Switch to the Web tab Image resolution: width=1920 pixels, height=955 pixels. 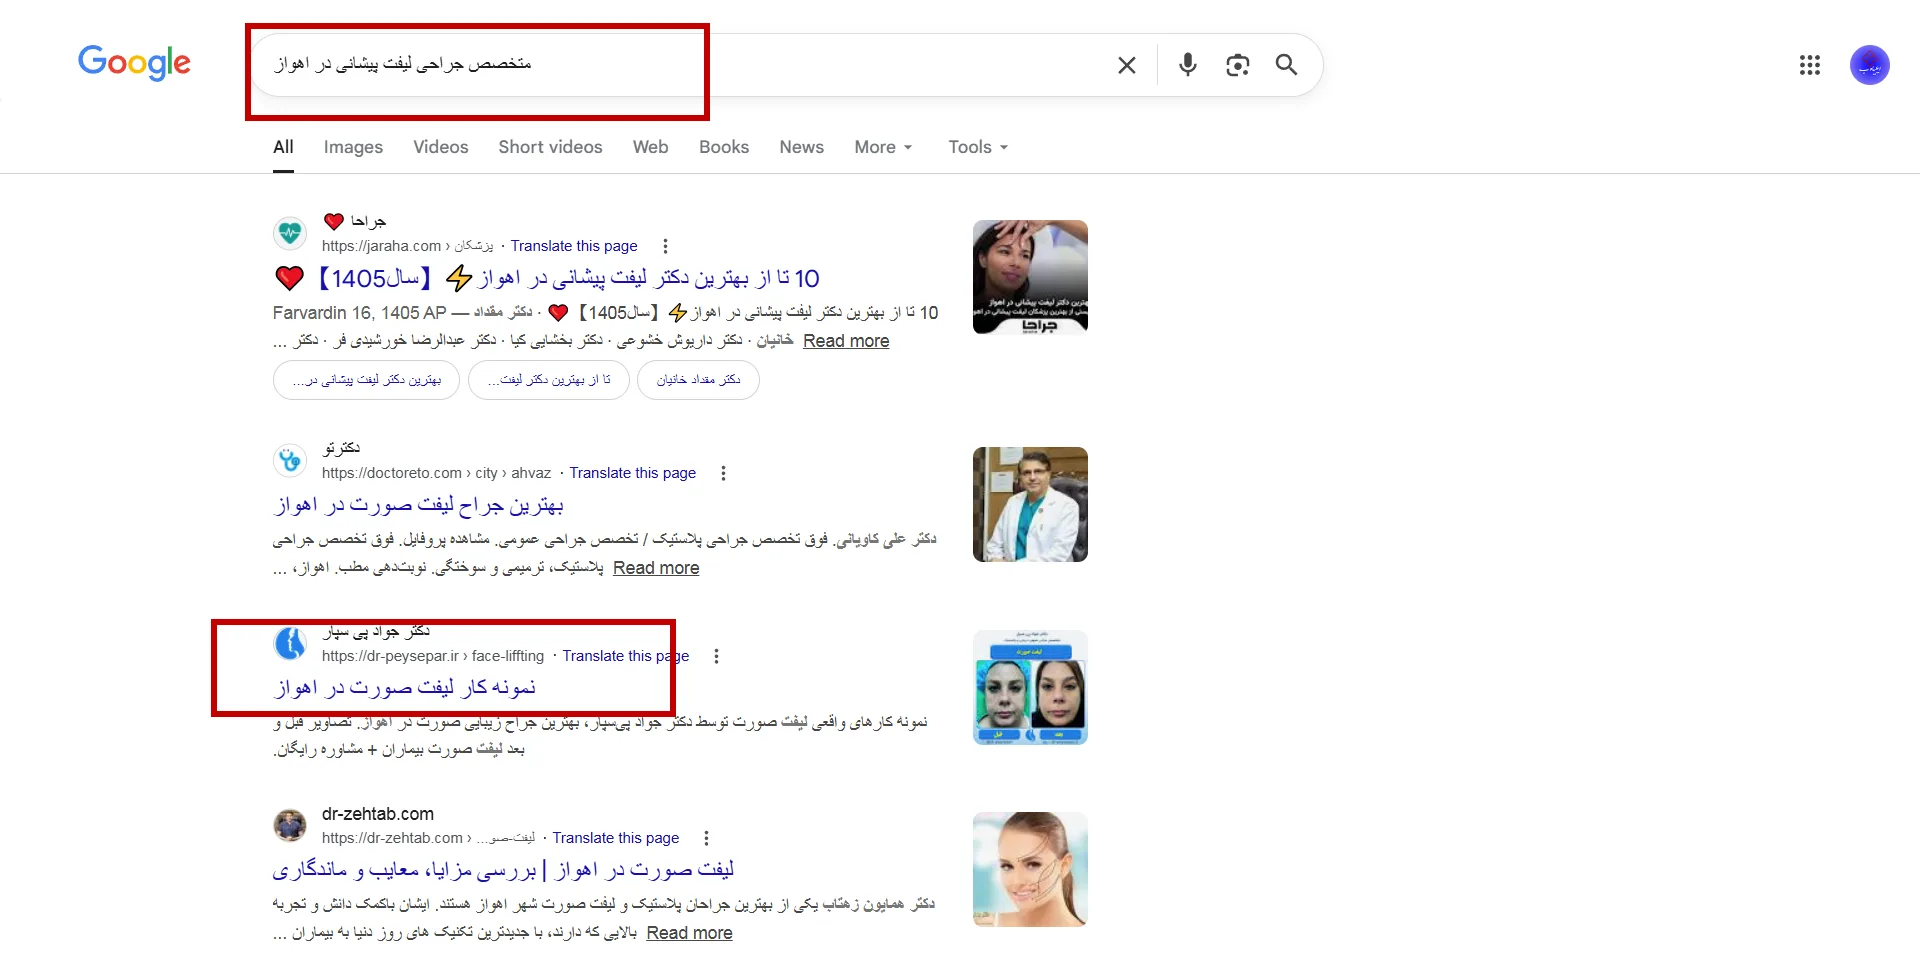pos(650,147)
